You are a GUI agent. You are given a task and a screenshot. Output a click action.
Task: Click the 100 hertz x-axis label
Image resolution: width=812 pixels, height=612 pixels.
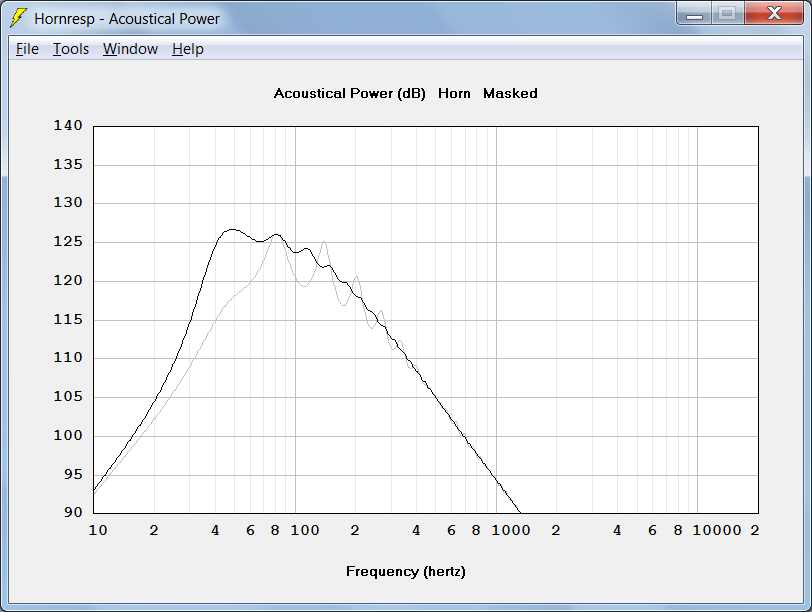[304, 530]
